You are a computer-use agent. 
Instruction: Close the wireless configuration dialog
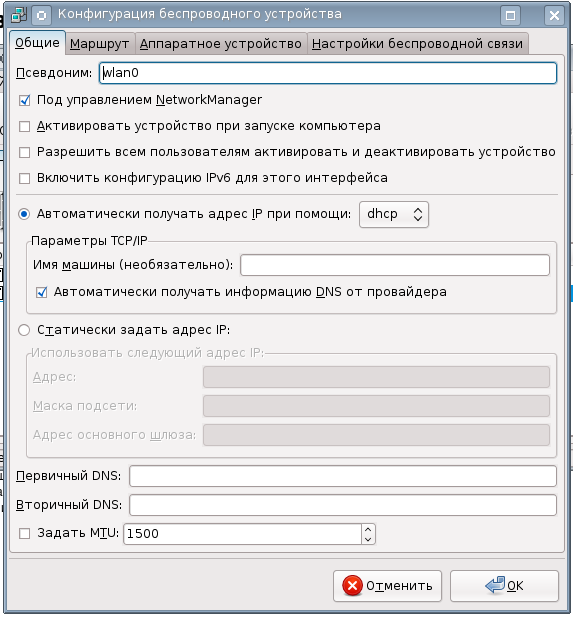click(554, 15)
